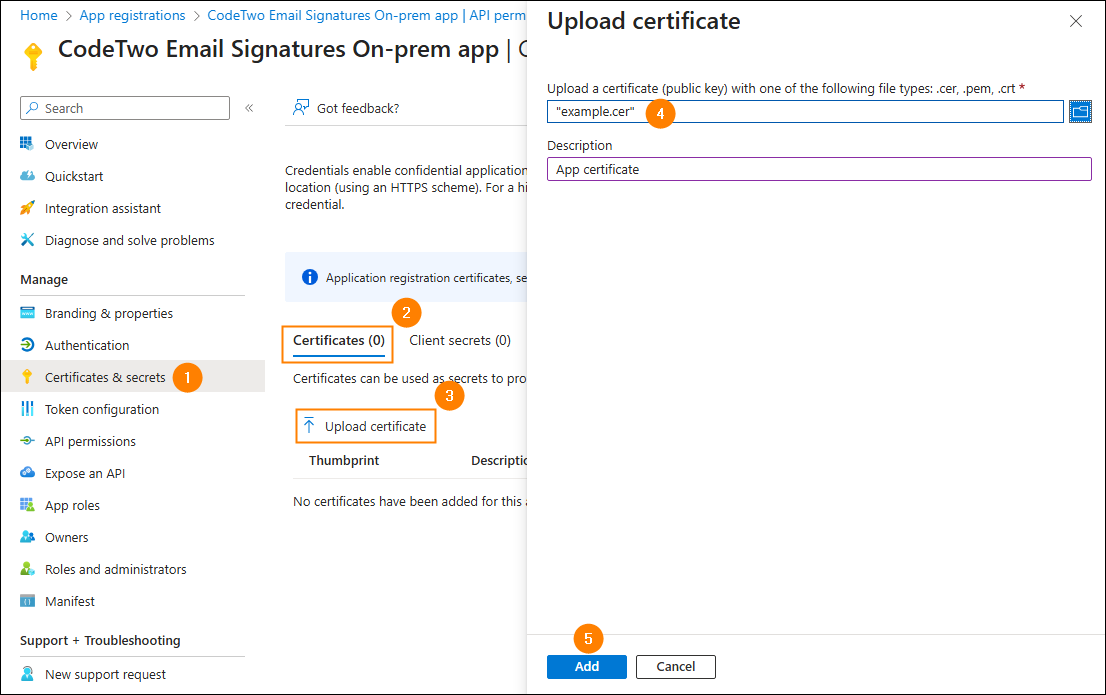Navigate to Home in the breadcrumb
Viewport: 1106px width, 695px height.
tap(38, 15)
